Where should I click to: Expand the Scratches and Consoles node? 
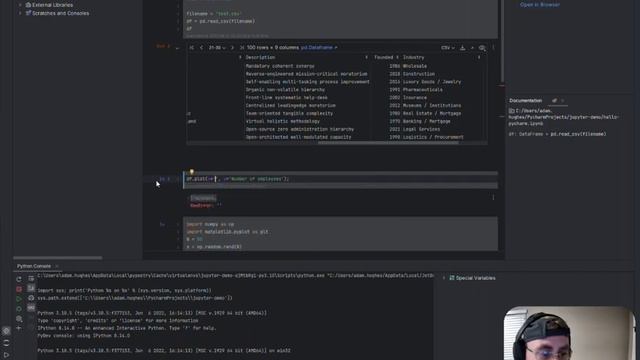tap(20, 13)
